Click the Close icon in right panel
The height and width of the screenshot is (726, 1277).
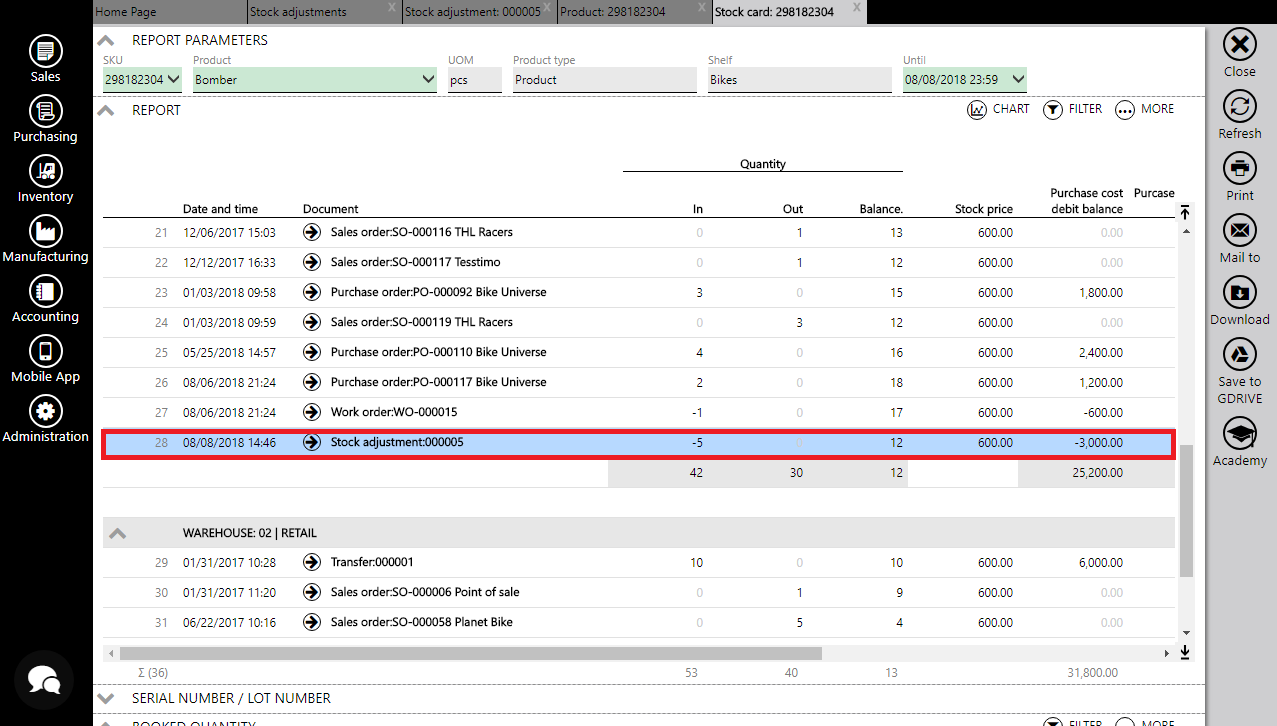[x=1240, y=45]
